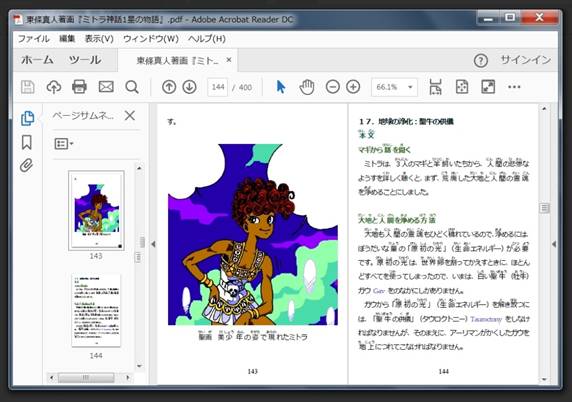The width and height of the screenshot is (572, 402).
Task: Open the ヘルプ(H) menu
Action: point(207,39)
